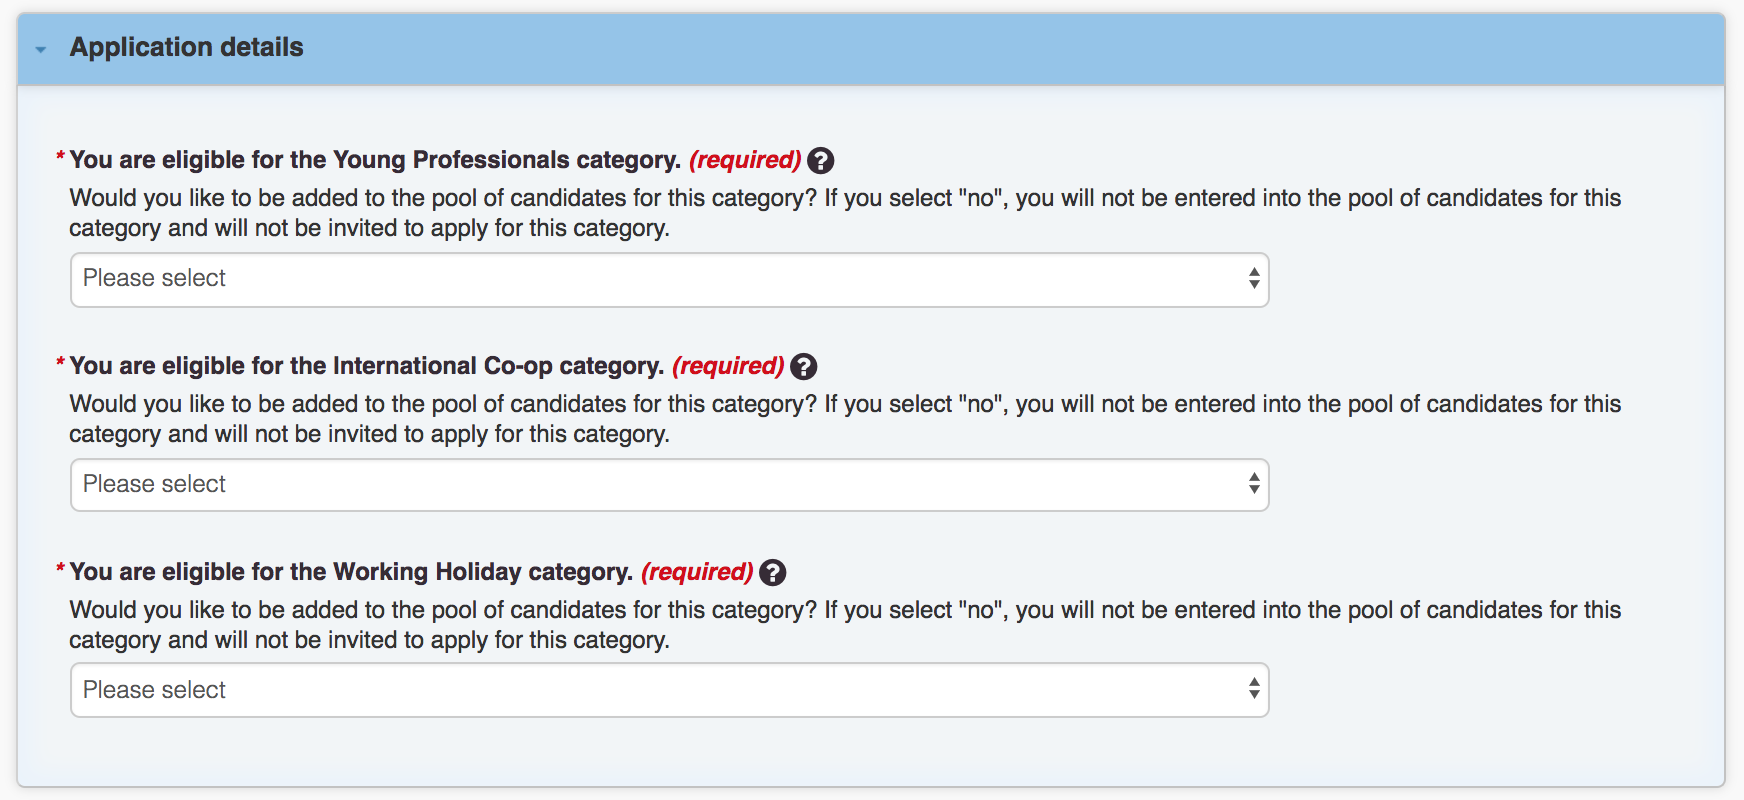Image resolution: width=1744 pixels, height=800 pixels.
Task: Click help icon for Young Professionals category
Action: [x=820, y=161]
